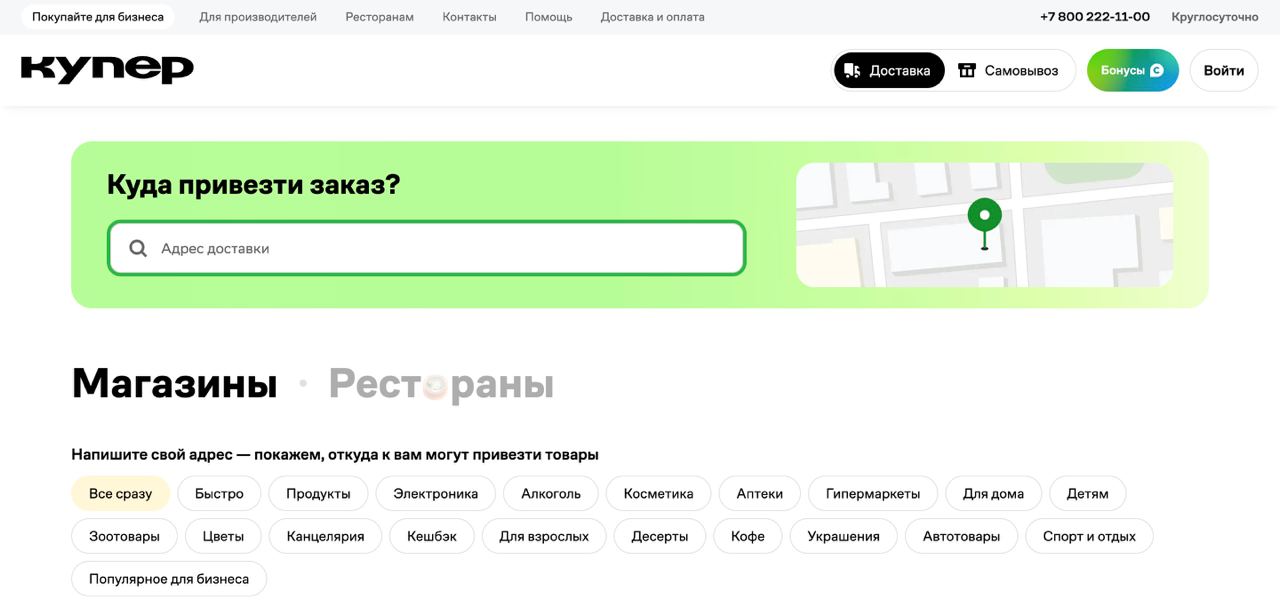Select the Все сразу filter chip
1280x608 pixels.
coord(121,494)
